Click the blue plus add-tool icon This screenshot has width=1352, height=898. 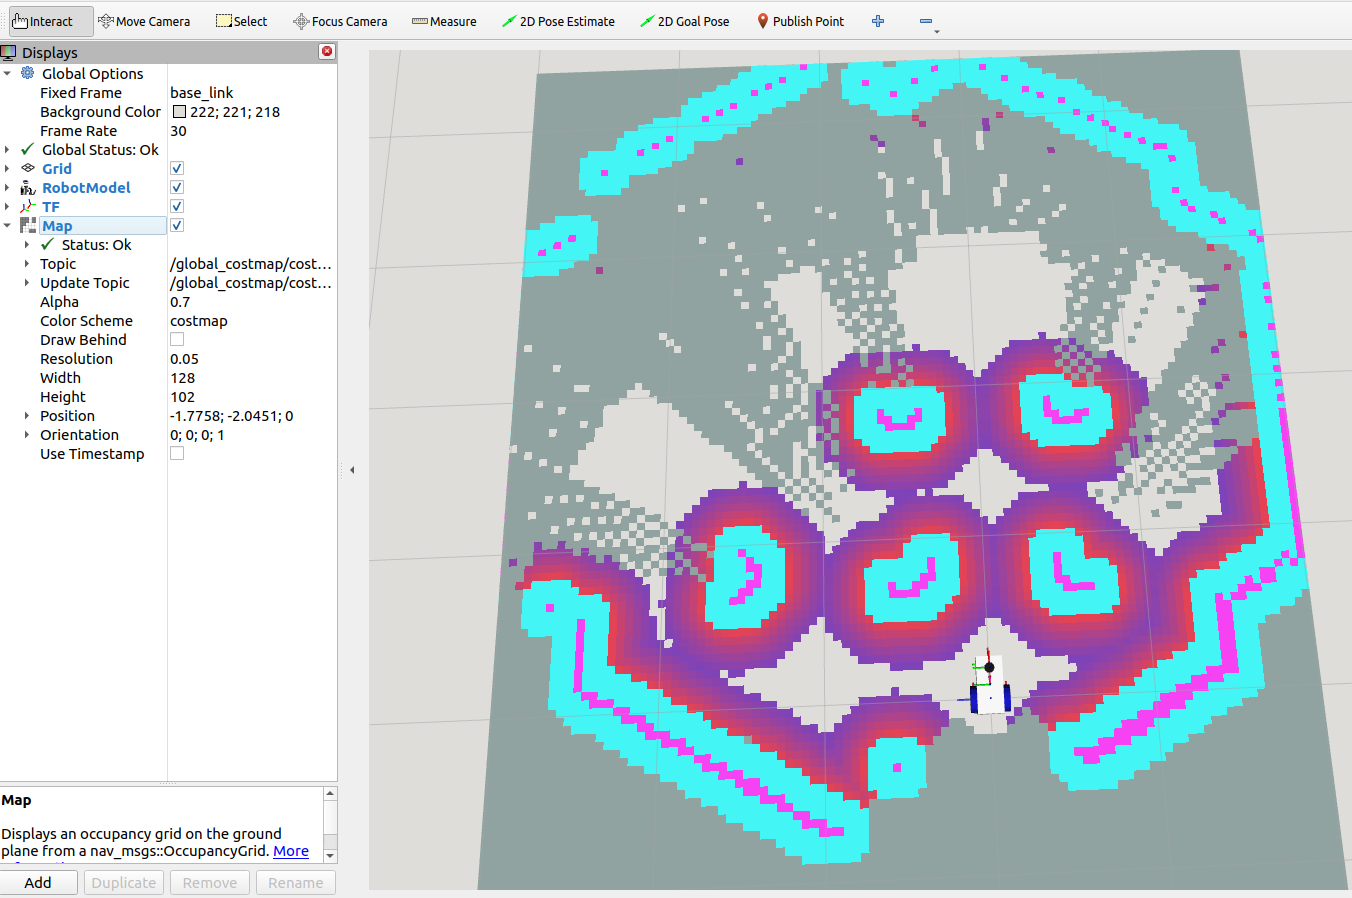(x=878, y=21)
